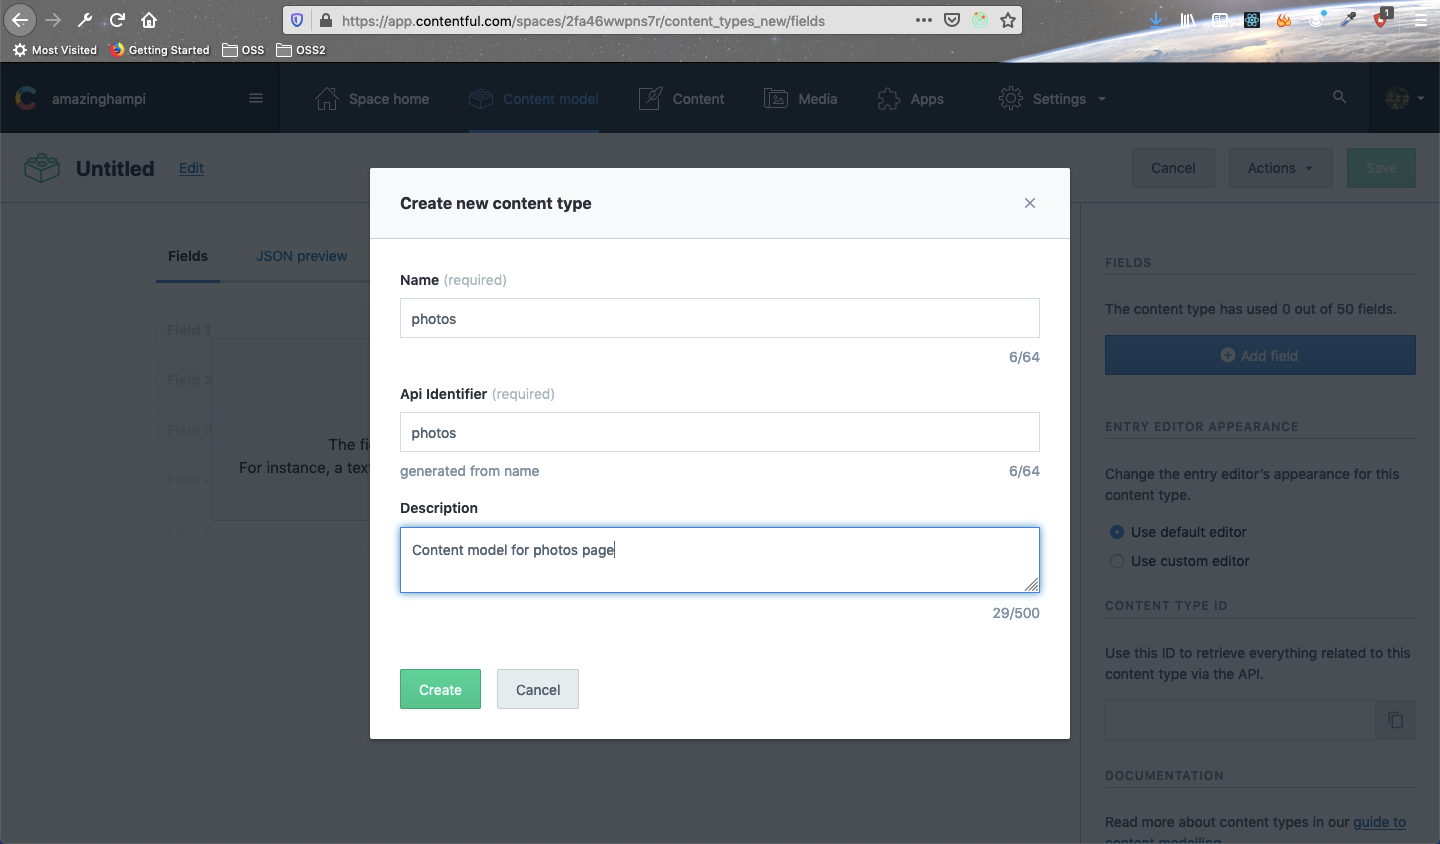
Task: Open the page actions three-dot menu
Action: click(x=924, y=20)
